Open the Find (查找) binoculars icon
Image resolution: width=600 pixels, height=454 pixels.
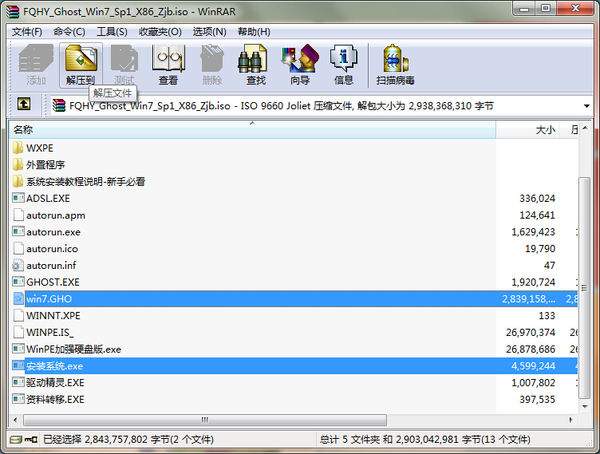[x=254, y=65]
